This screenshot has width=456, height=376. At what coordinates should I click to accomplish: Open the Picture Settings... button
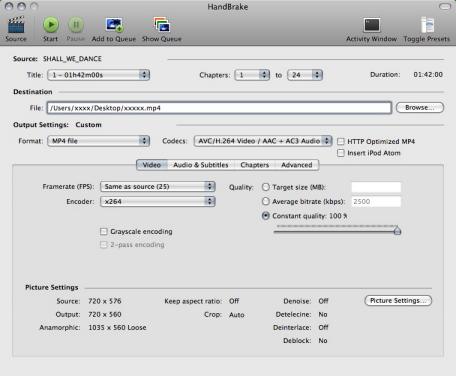(398, 300)
